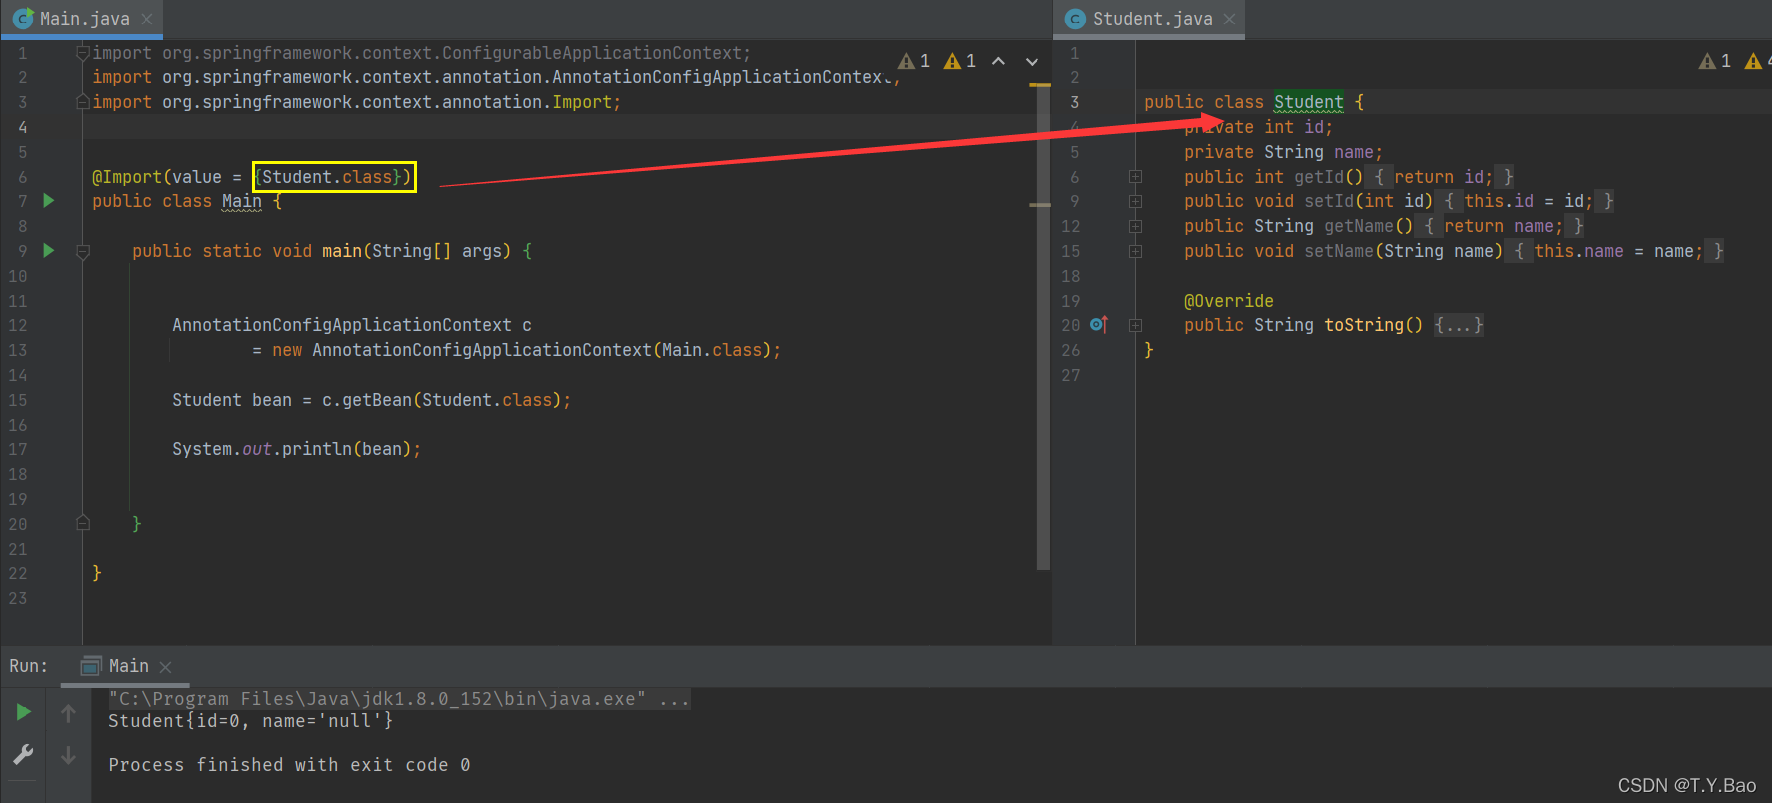Viewport: 1772px width, 803px height.
Task: Click the Main.java editor vertical scrollbar
Action: coord(1043,330)
